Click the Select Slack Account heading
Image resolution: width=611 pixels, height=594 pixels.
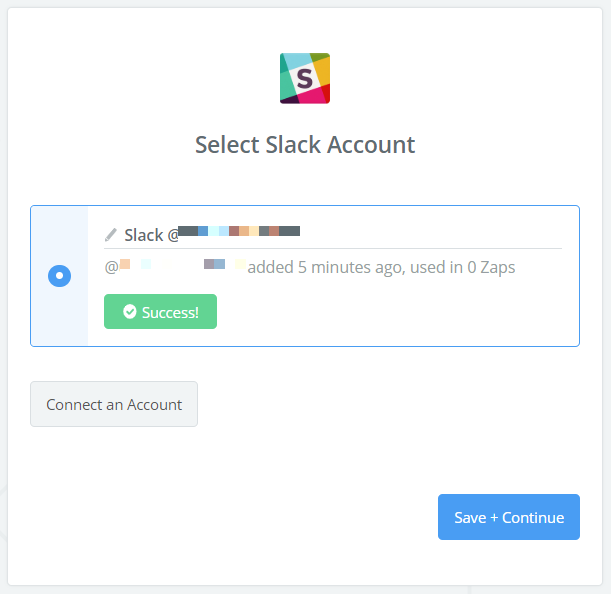pos(305,144)
